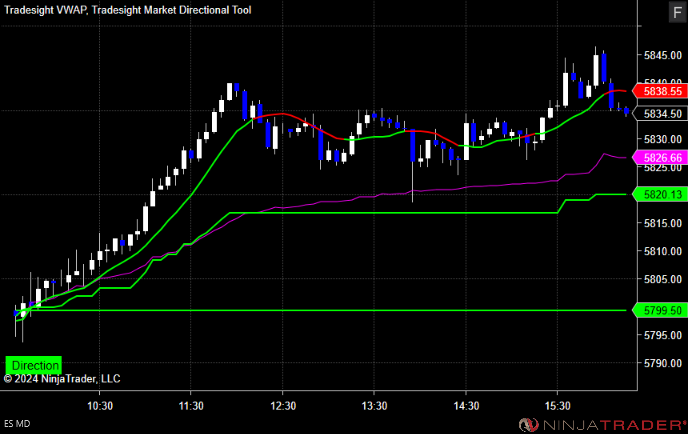Click the 11:30 time axis label
Viewport: 688px width, 434px height.
tap(191, 406)
